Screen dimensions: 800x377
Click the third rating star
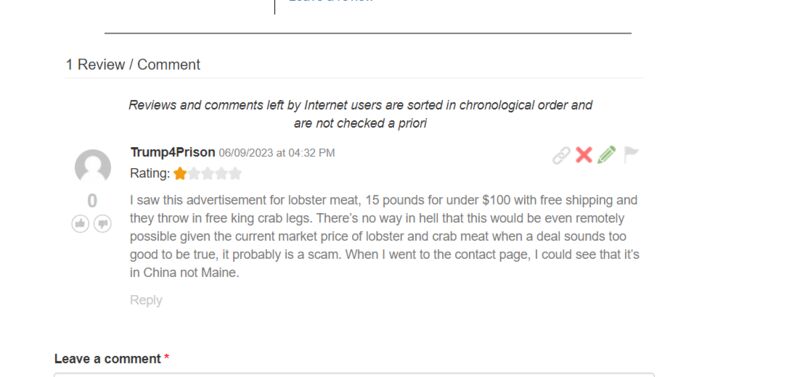(x=207, y=174)
